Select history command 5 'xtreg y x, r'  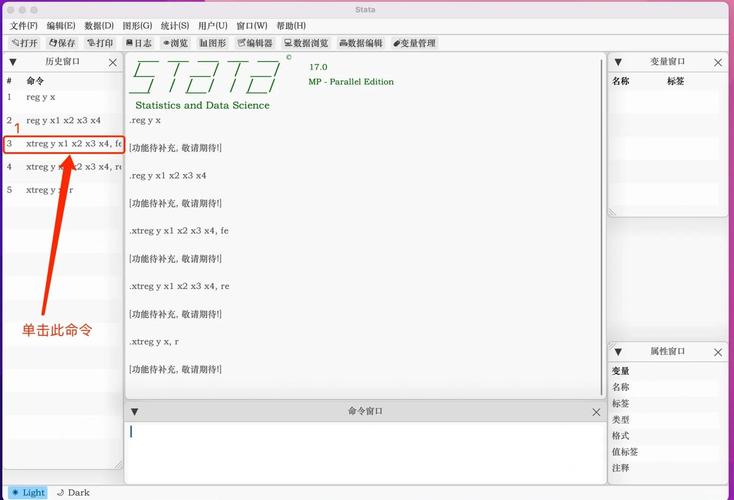63,190
